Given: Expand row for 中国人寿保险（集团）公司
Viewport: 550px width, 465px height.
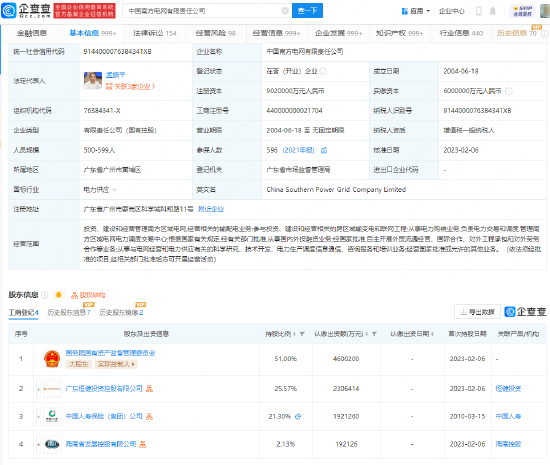Looking at the screenshot, I should 38,417.
